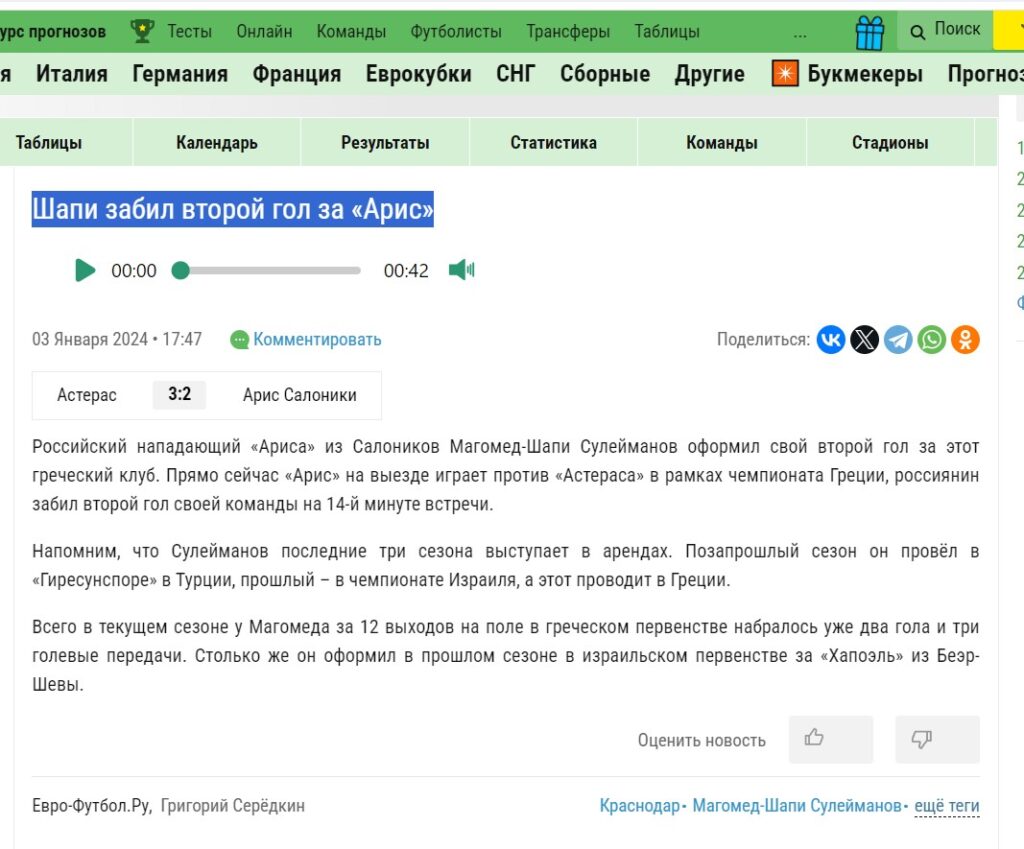The width and height of the screenshot is (1024, 849).
Task: Open the «Поиск» search field
Action: (945, 31)
